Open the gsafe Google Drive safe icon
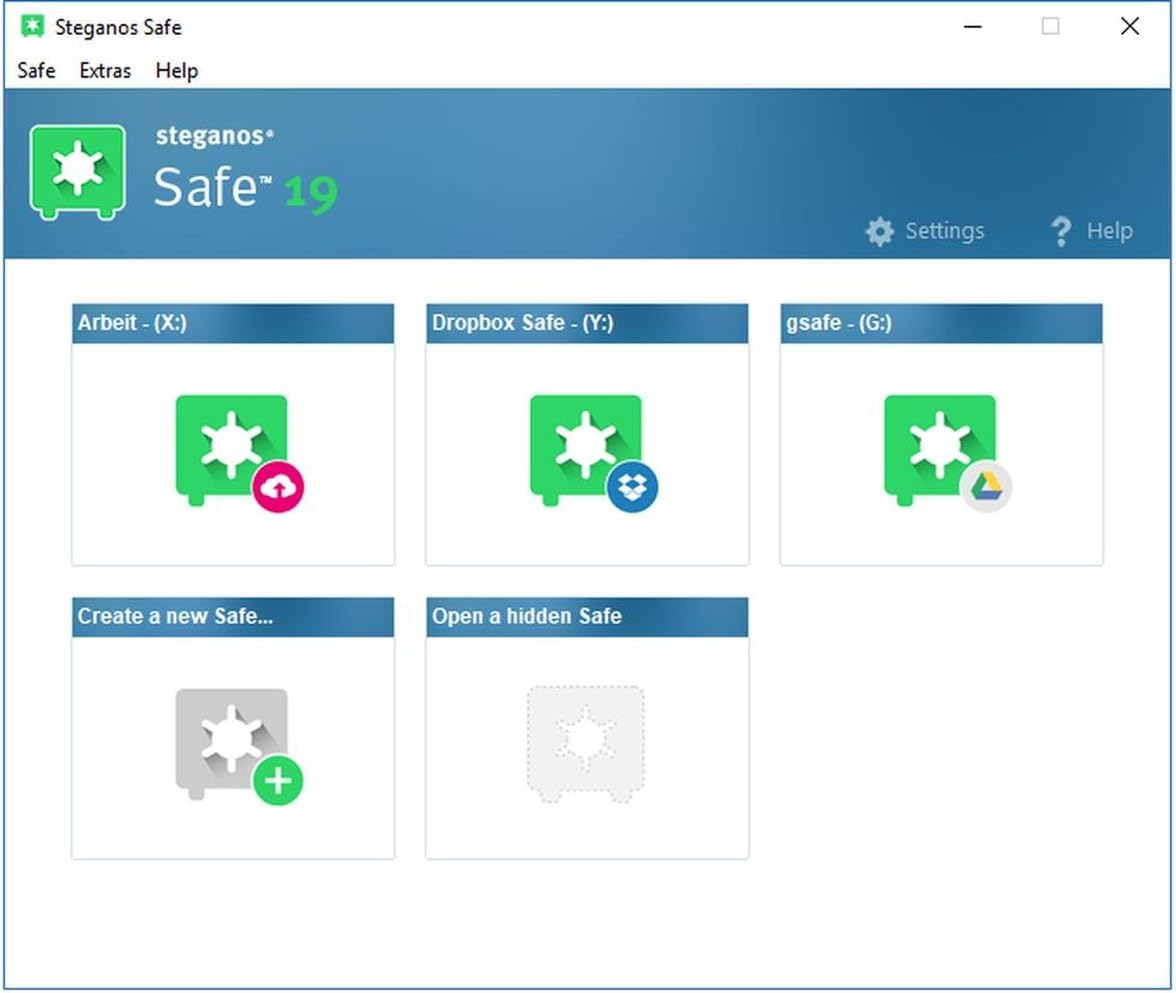1176x993 pixels. [x=947, y=452]
